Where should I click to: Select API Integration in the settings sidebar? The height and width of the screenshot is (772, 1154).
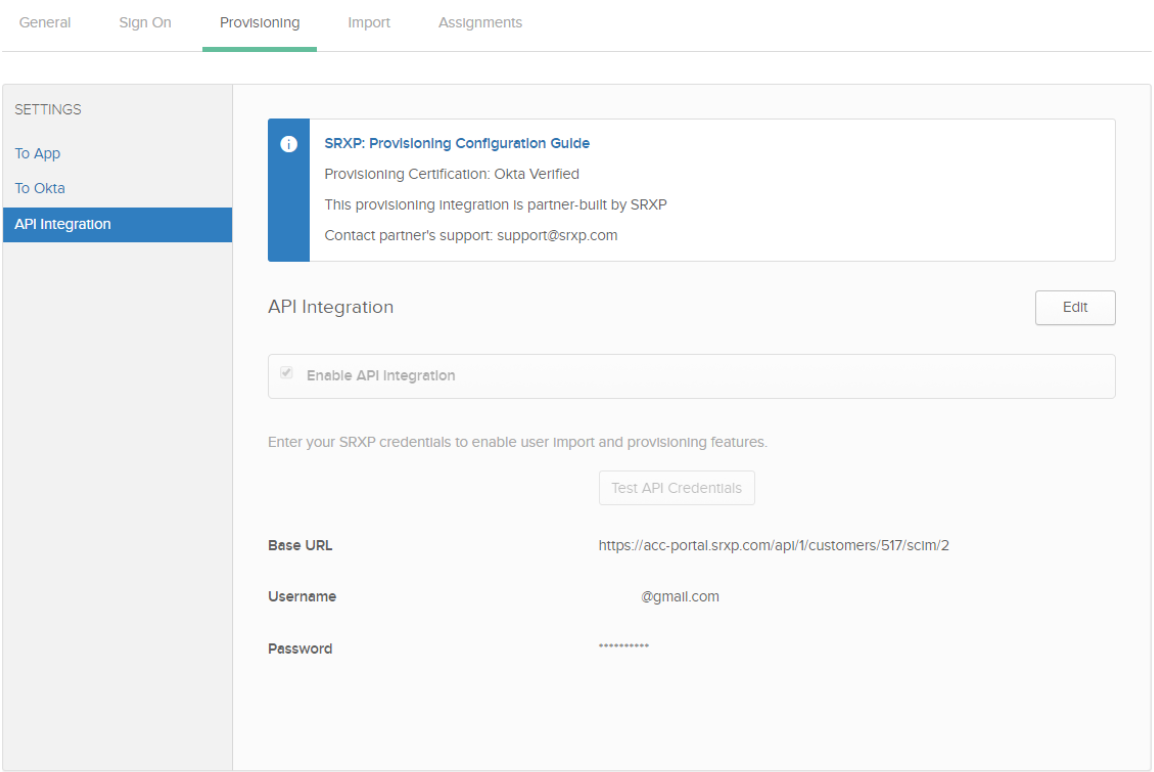pos(63,224)
